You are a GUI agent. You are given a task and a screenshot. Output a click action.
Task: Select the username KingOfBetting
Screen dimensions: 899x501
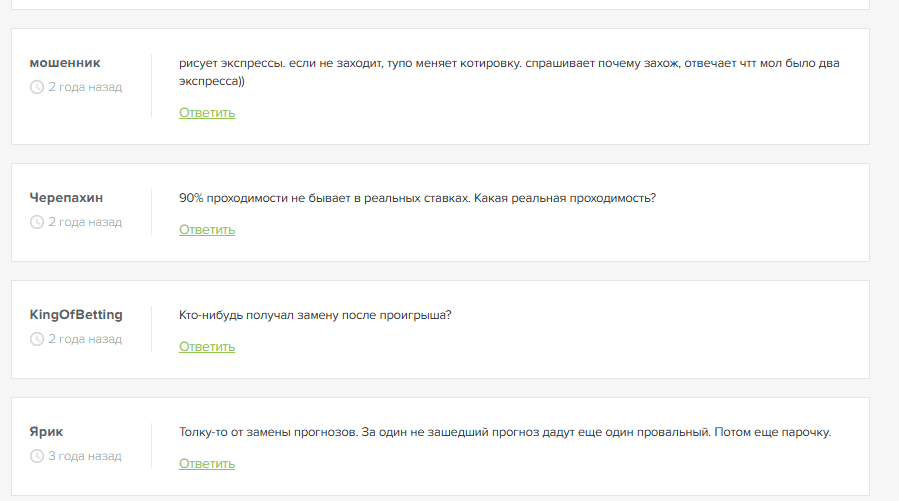pyautogui.click(x=76, y=315)
